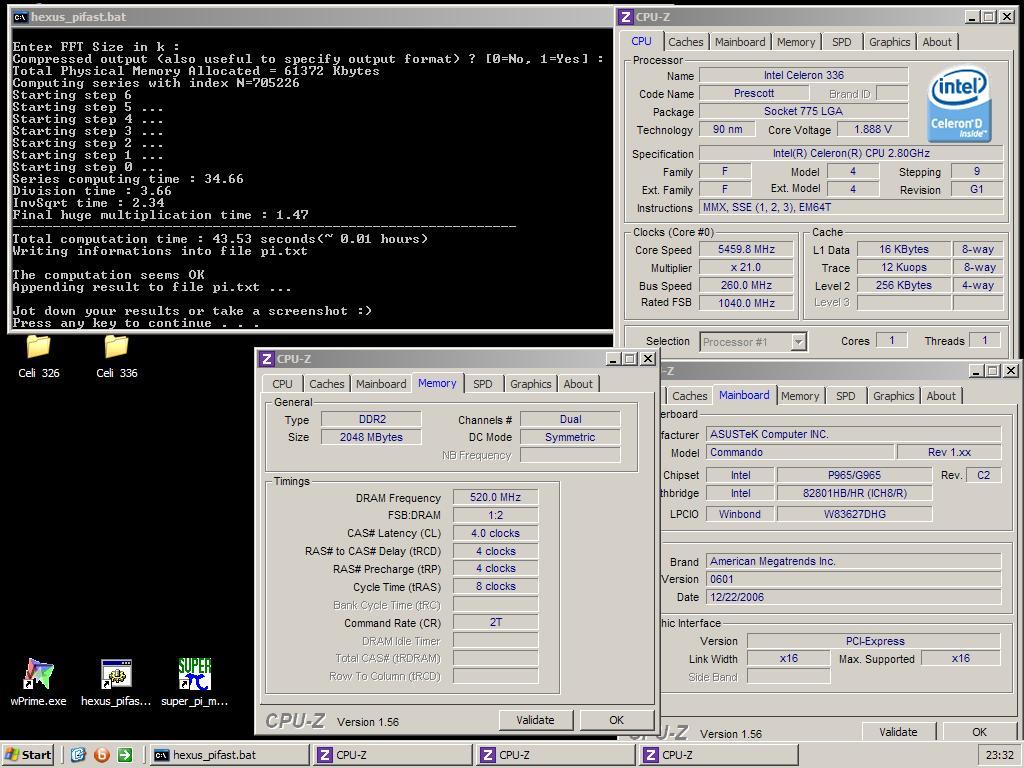Click Validate in the Memory CPU-Z window
This screenshot has width=1024, height=768.
pyautogui.click(x=536, y=720)
